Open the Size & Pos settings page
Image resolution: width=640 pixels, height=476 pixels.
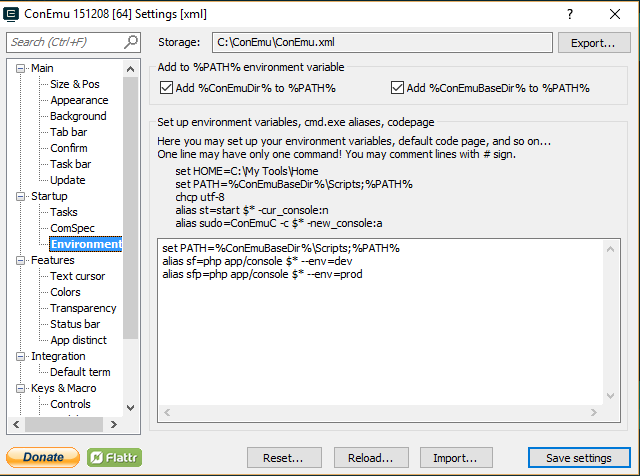(x=75, y=84)
